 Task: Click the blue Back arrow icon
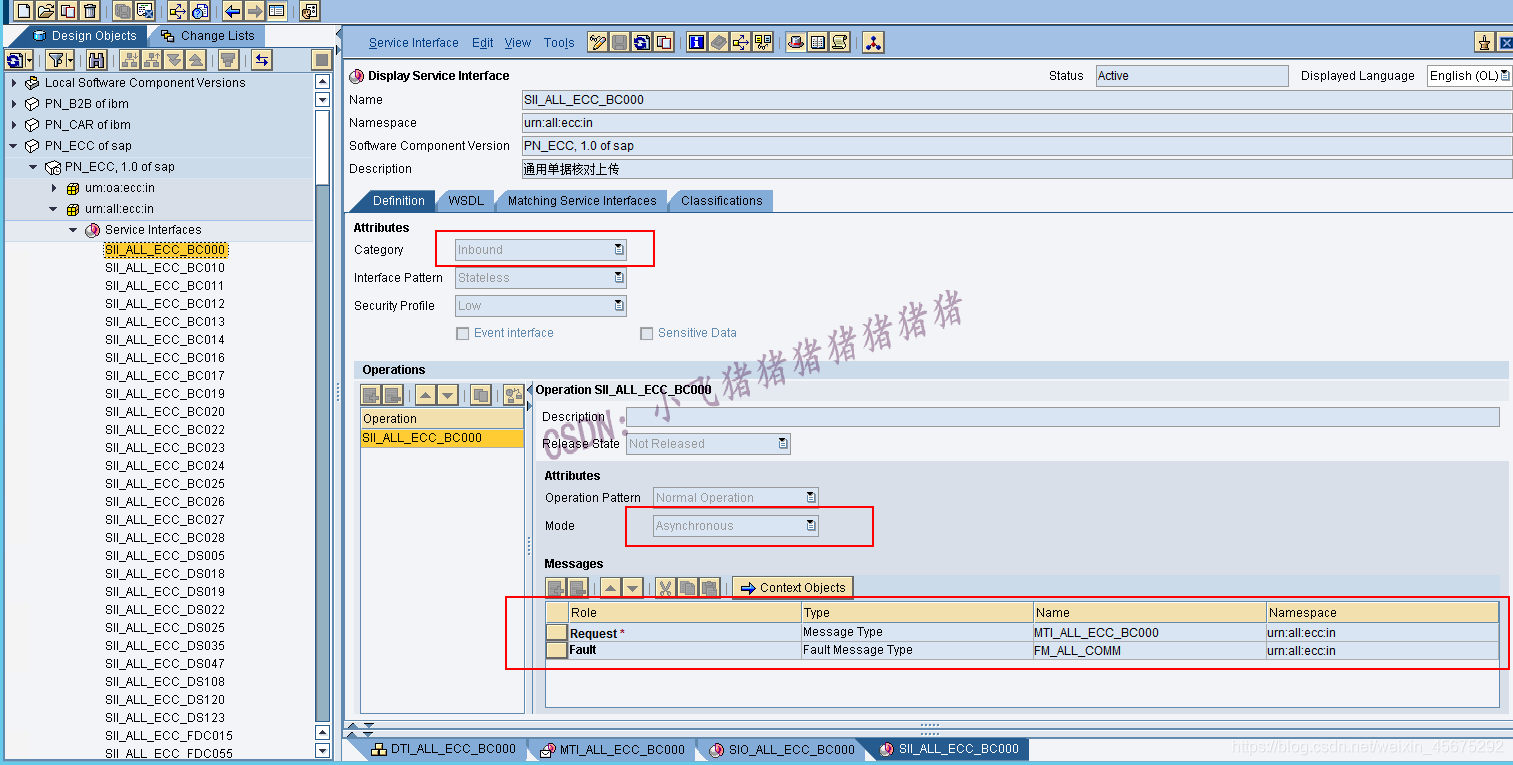[232, 11]
